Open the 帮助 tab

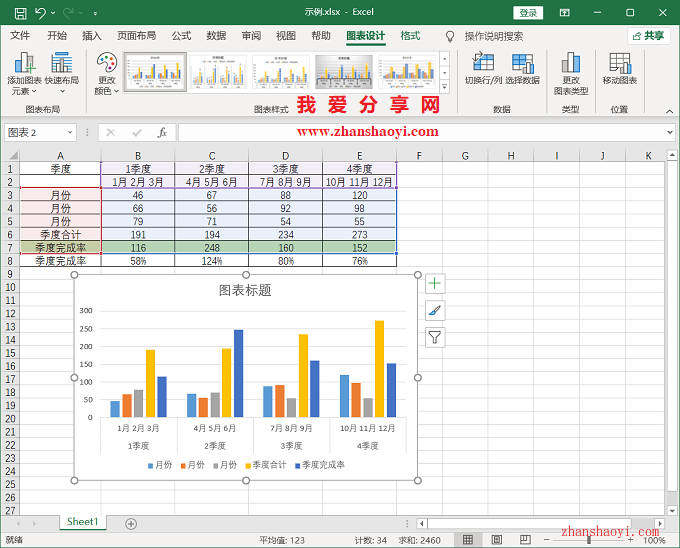pyautogui.click(x=321, y=36)
